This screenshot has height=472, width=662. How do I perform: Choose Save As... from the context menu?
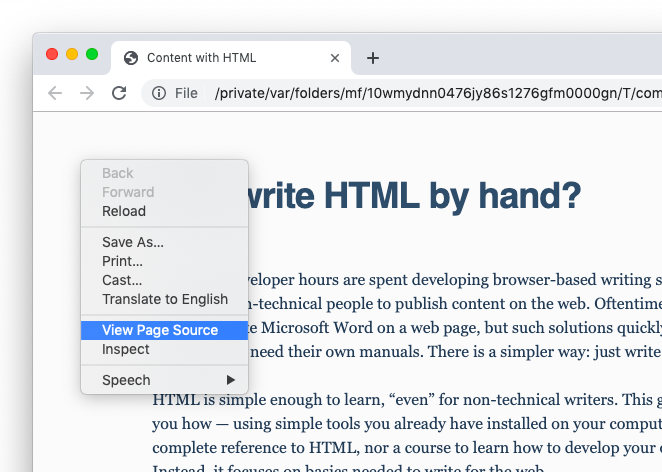[x=165, y=242]
